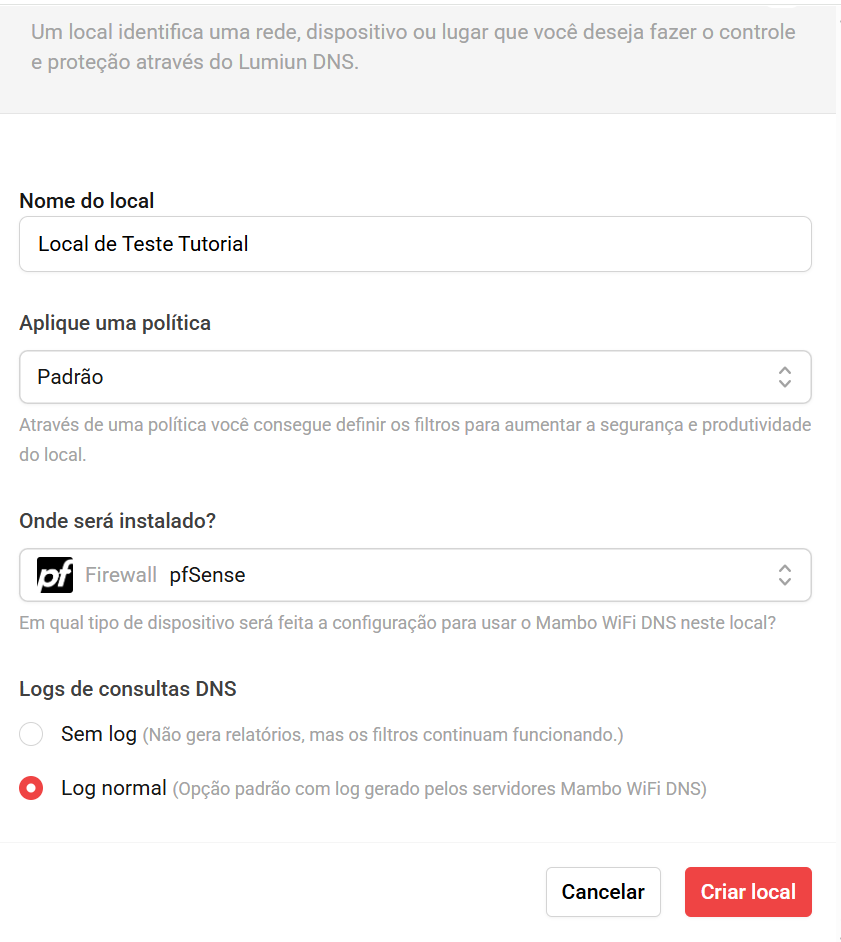Click the policy helper text below Padrão

pyautogui.click(x=415, y=439)
